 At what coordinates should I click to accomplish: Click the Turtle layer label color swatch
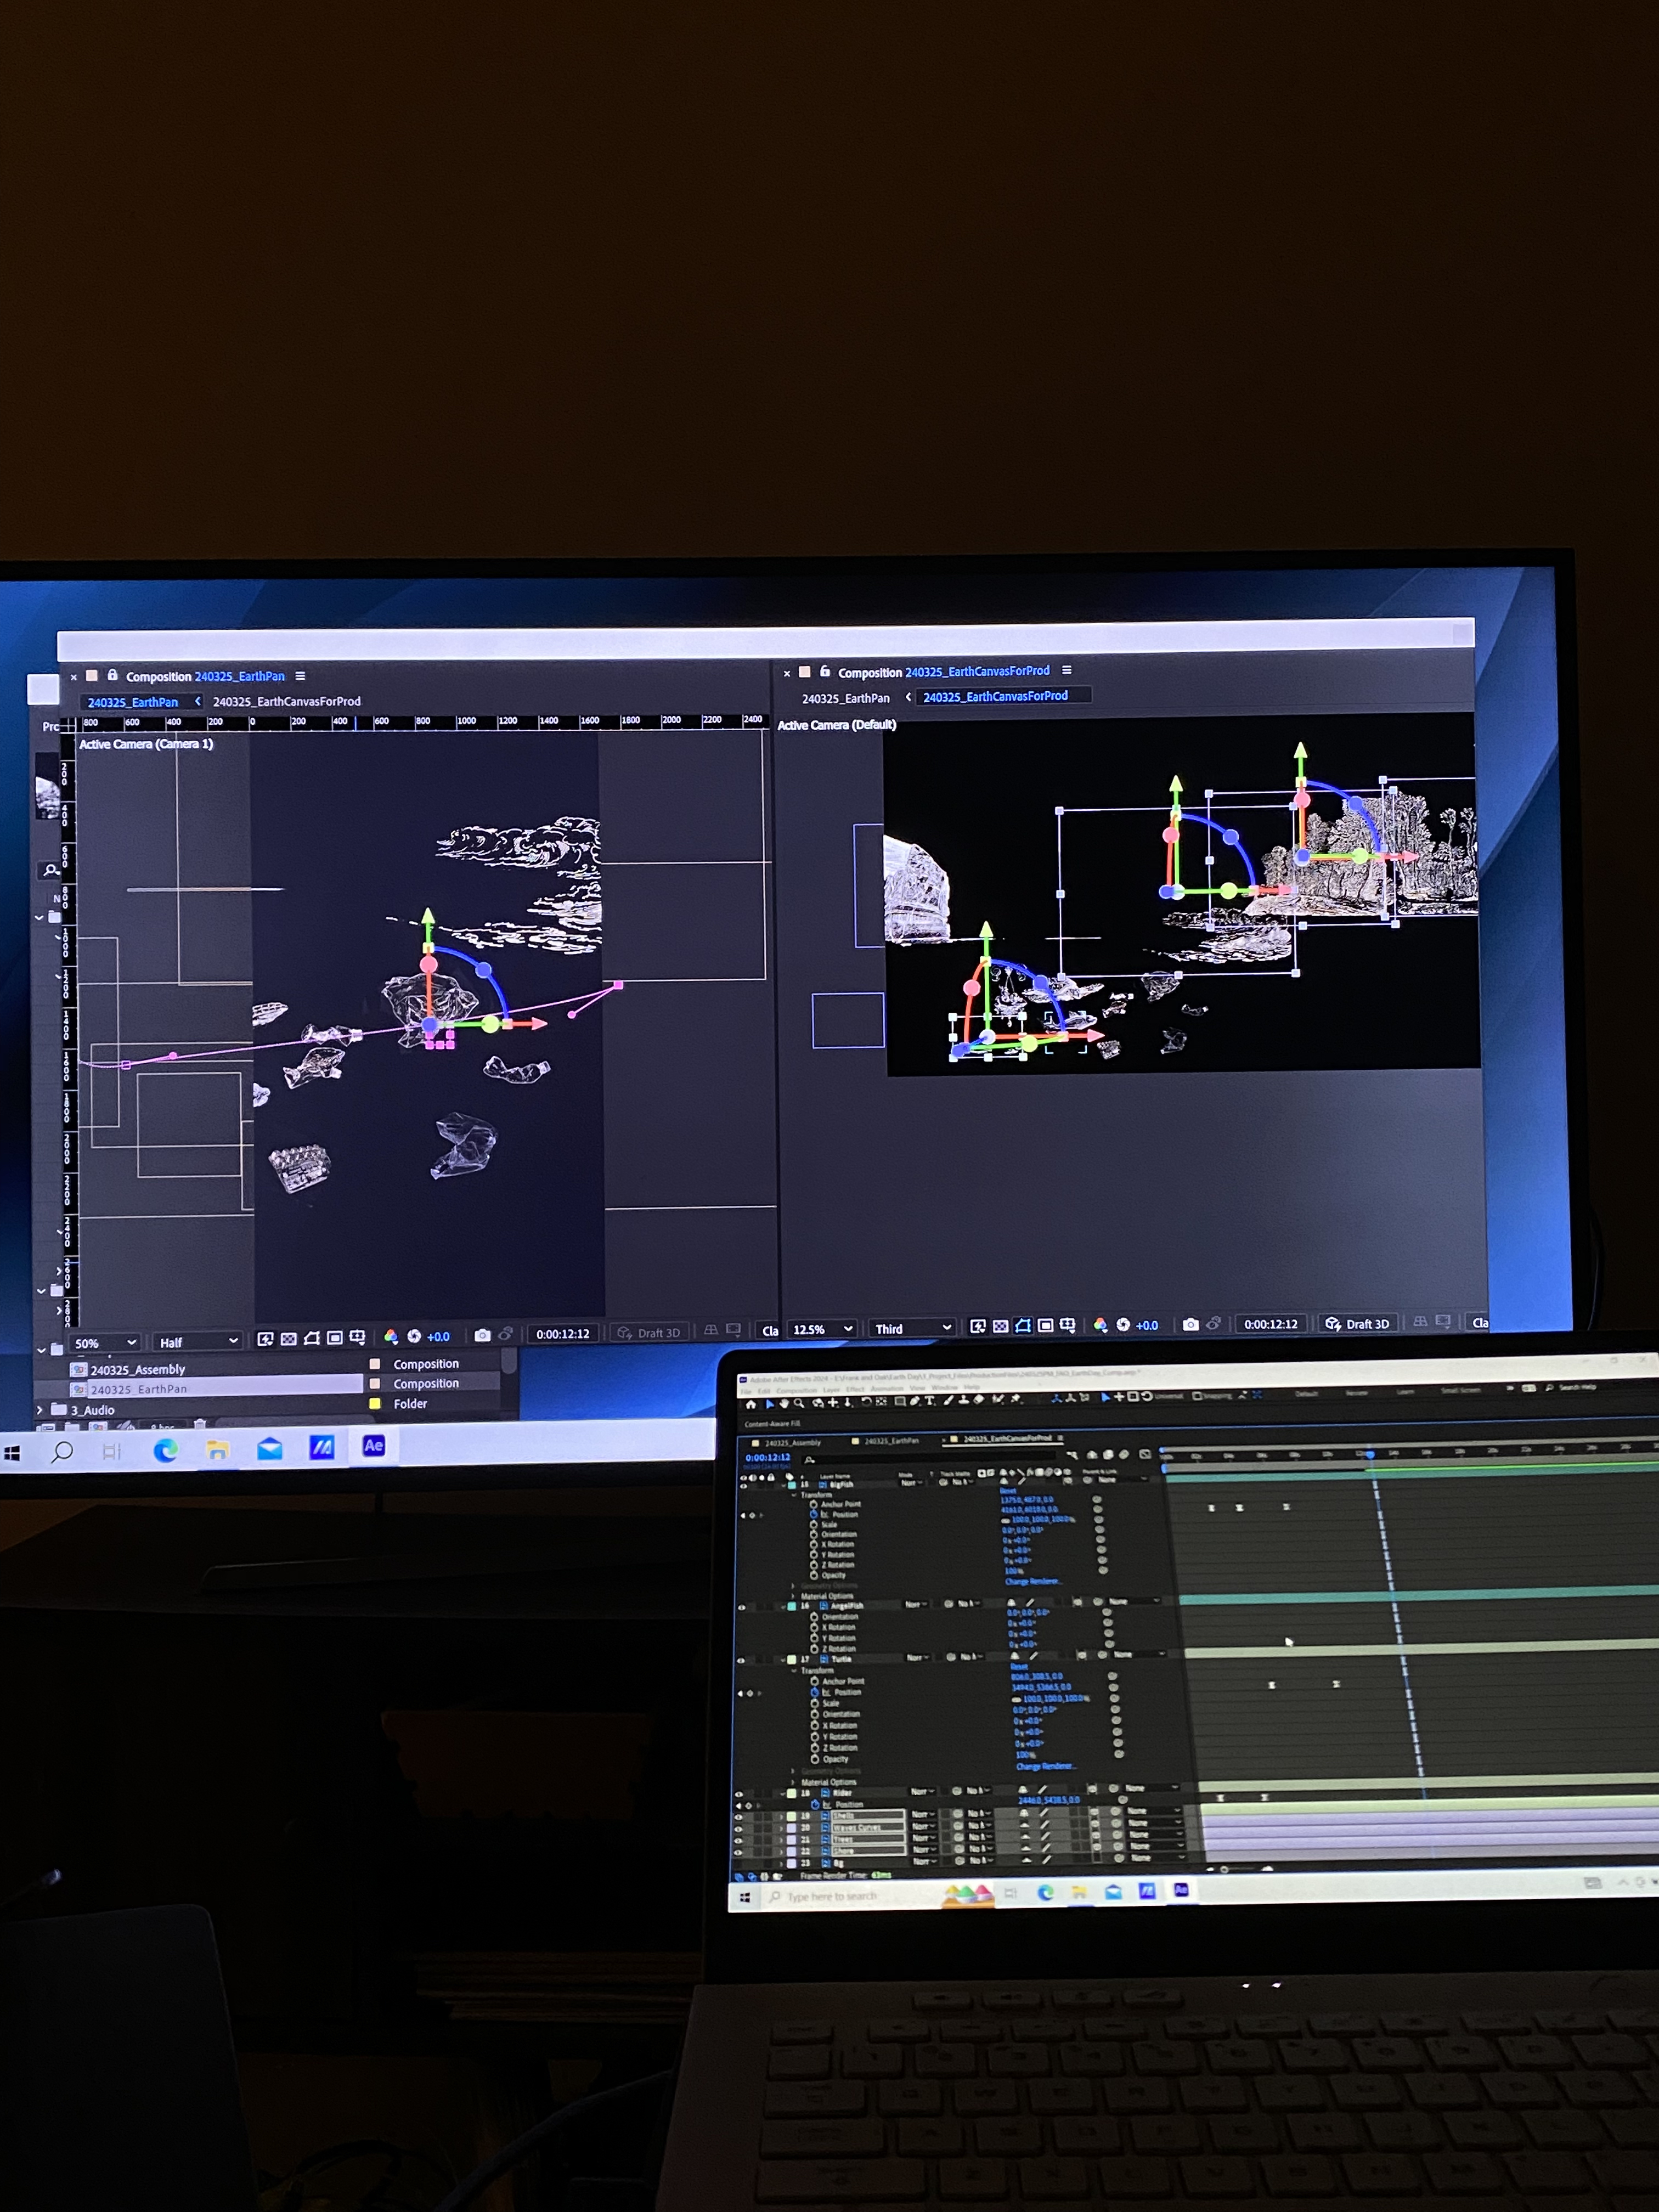click(791, 1659)
